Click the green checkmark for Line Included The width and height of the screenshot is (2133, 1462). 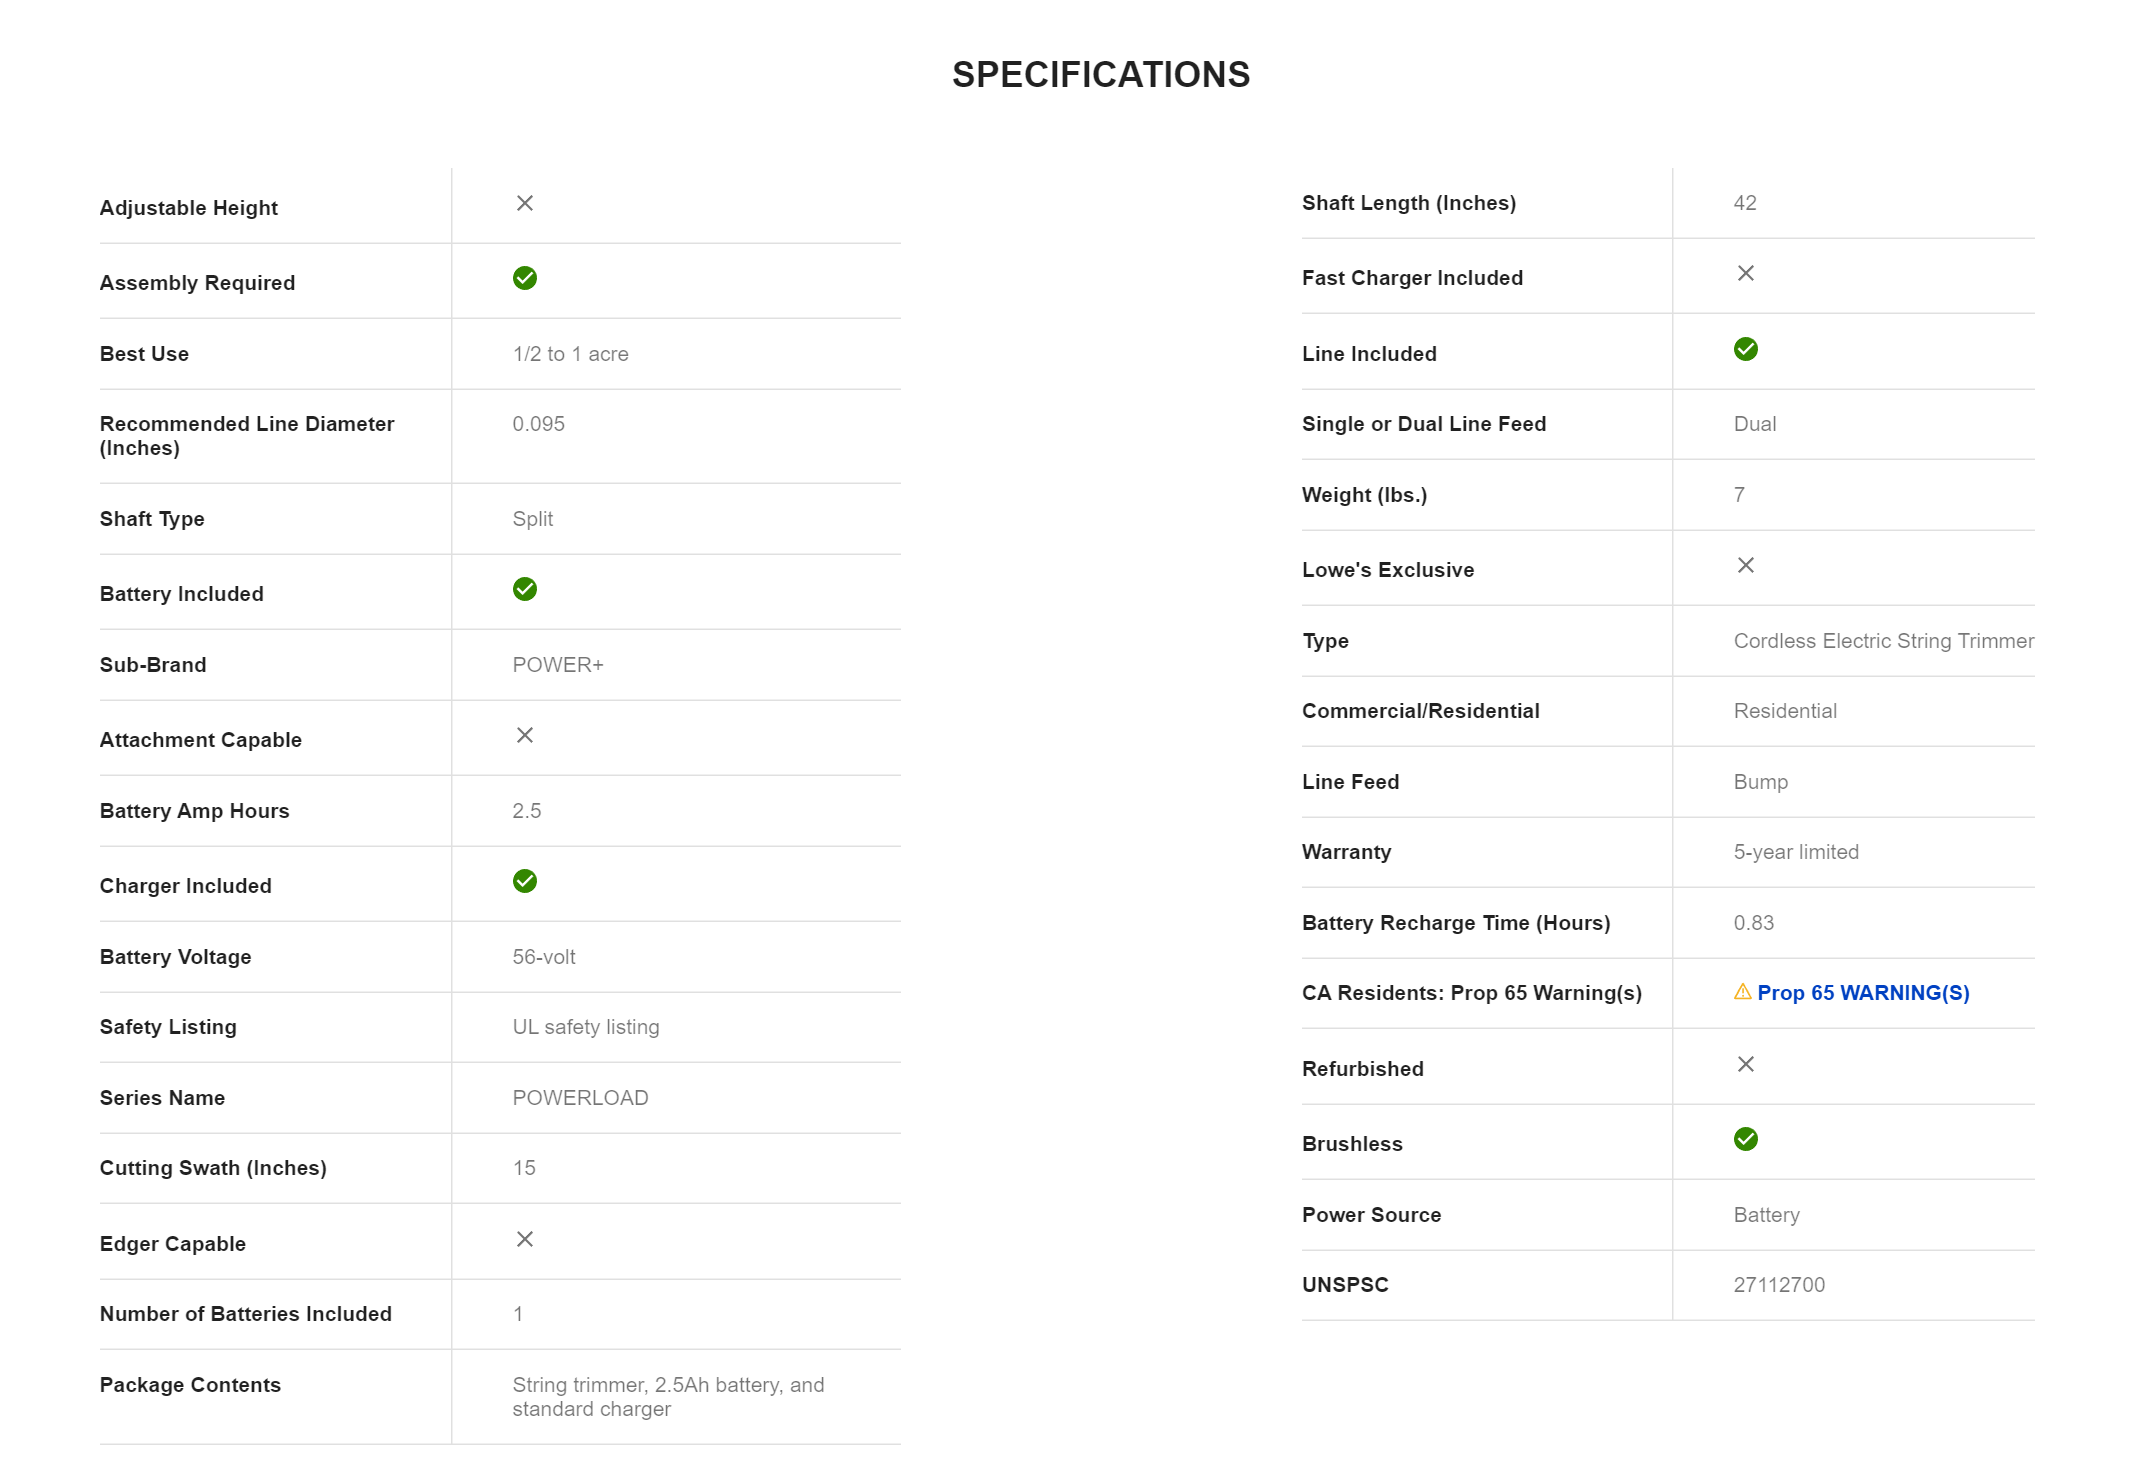point(1745,349)
